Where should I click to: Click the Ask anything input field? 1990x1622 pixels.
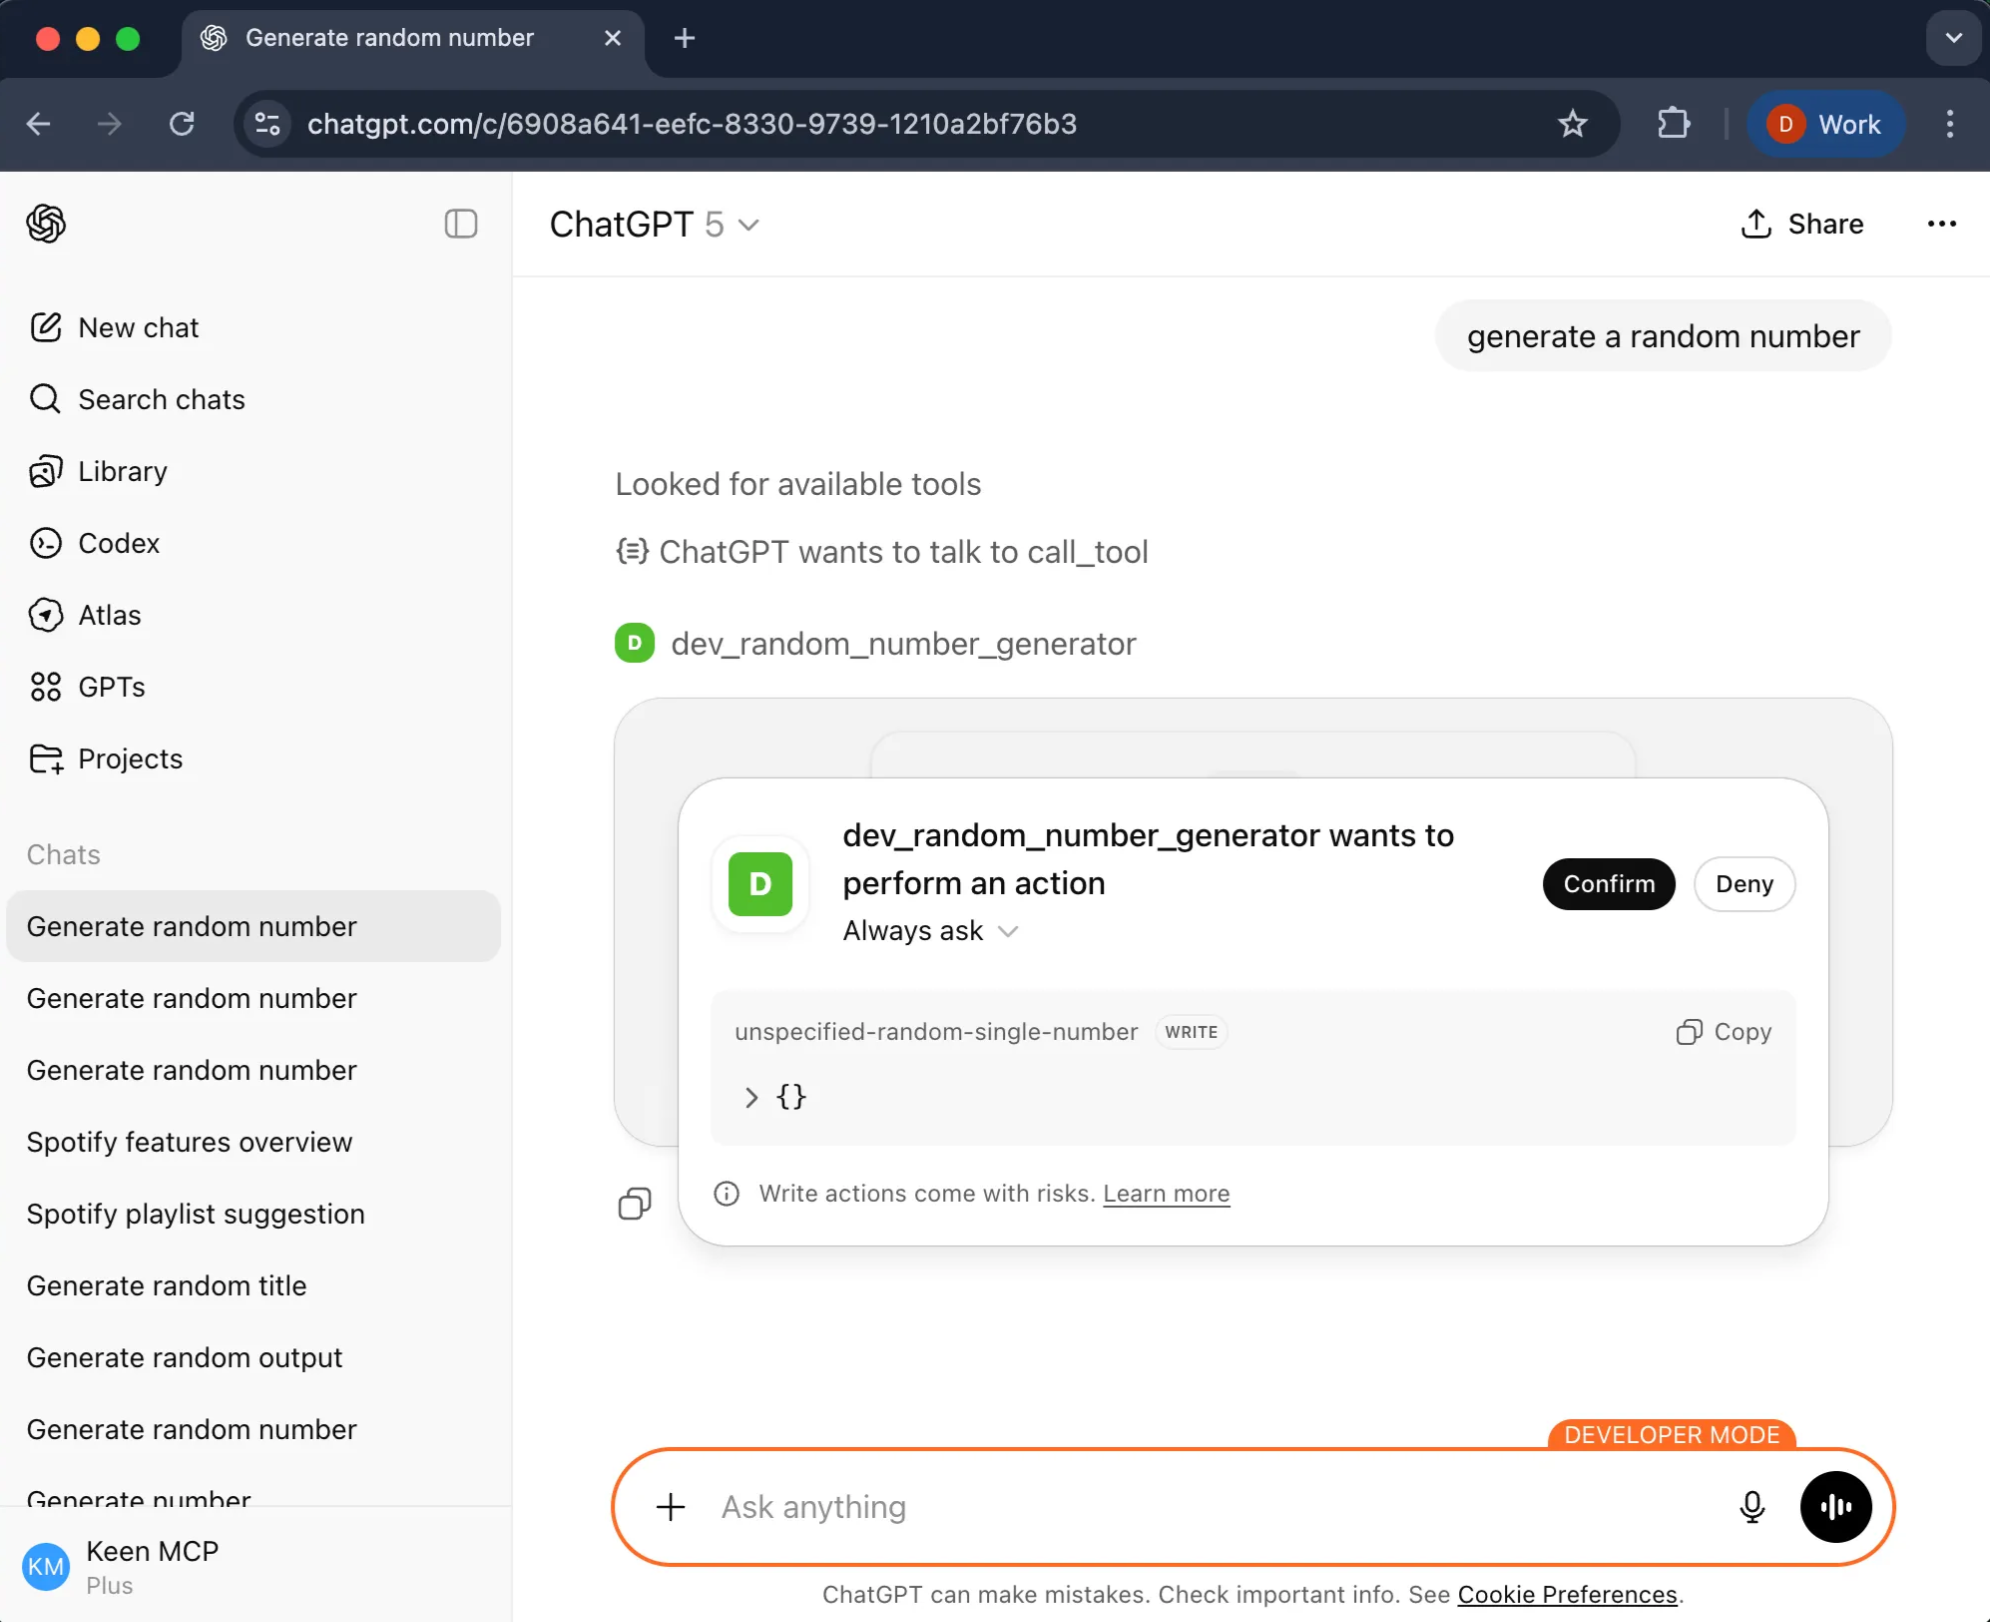click(x=1200, y=1506)
